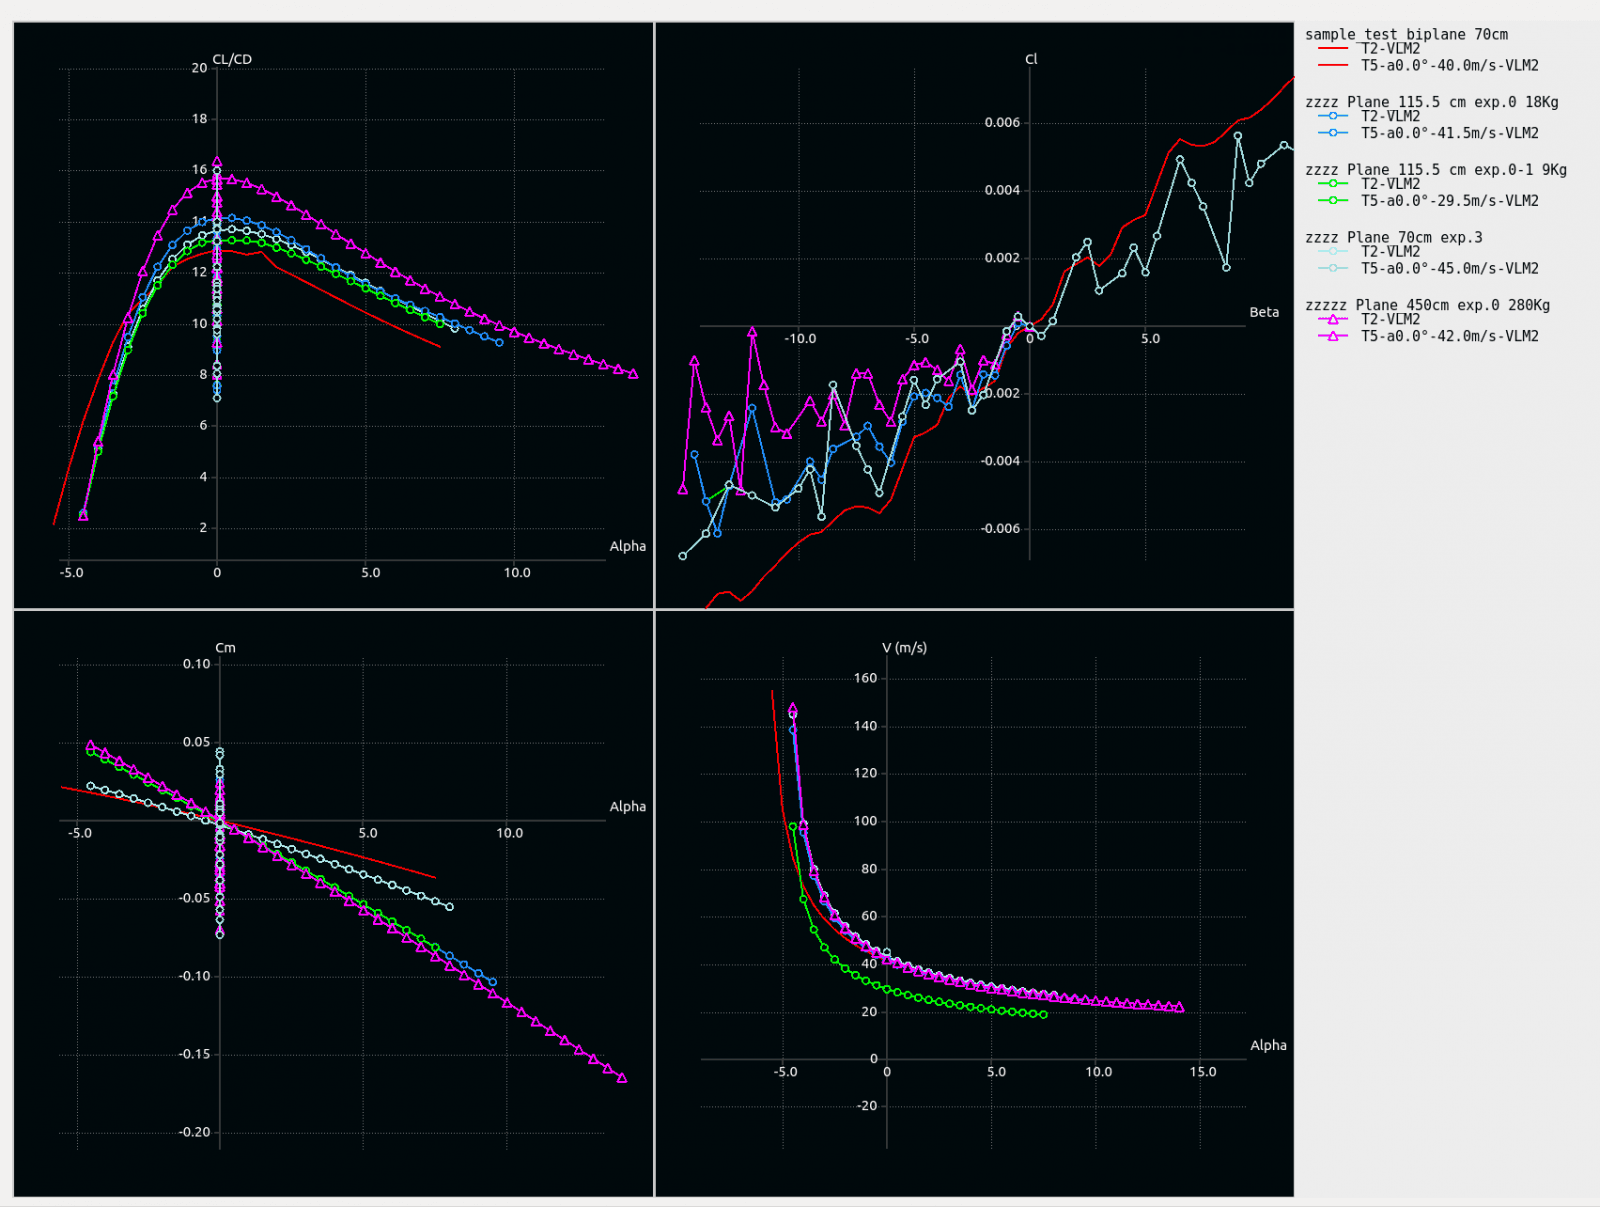Click the Cl title above the Beta graph

click(1031, 59)
